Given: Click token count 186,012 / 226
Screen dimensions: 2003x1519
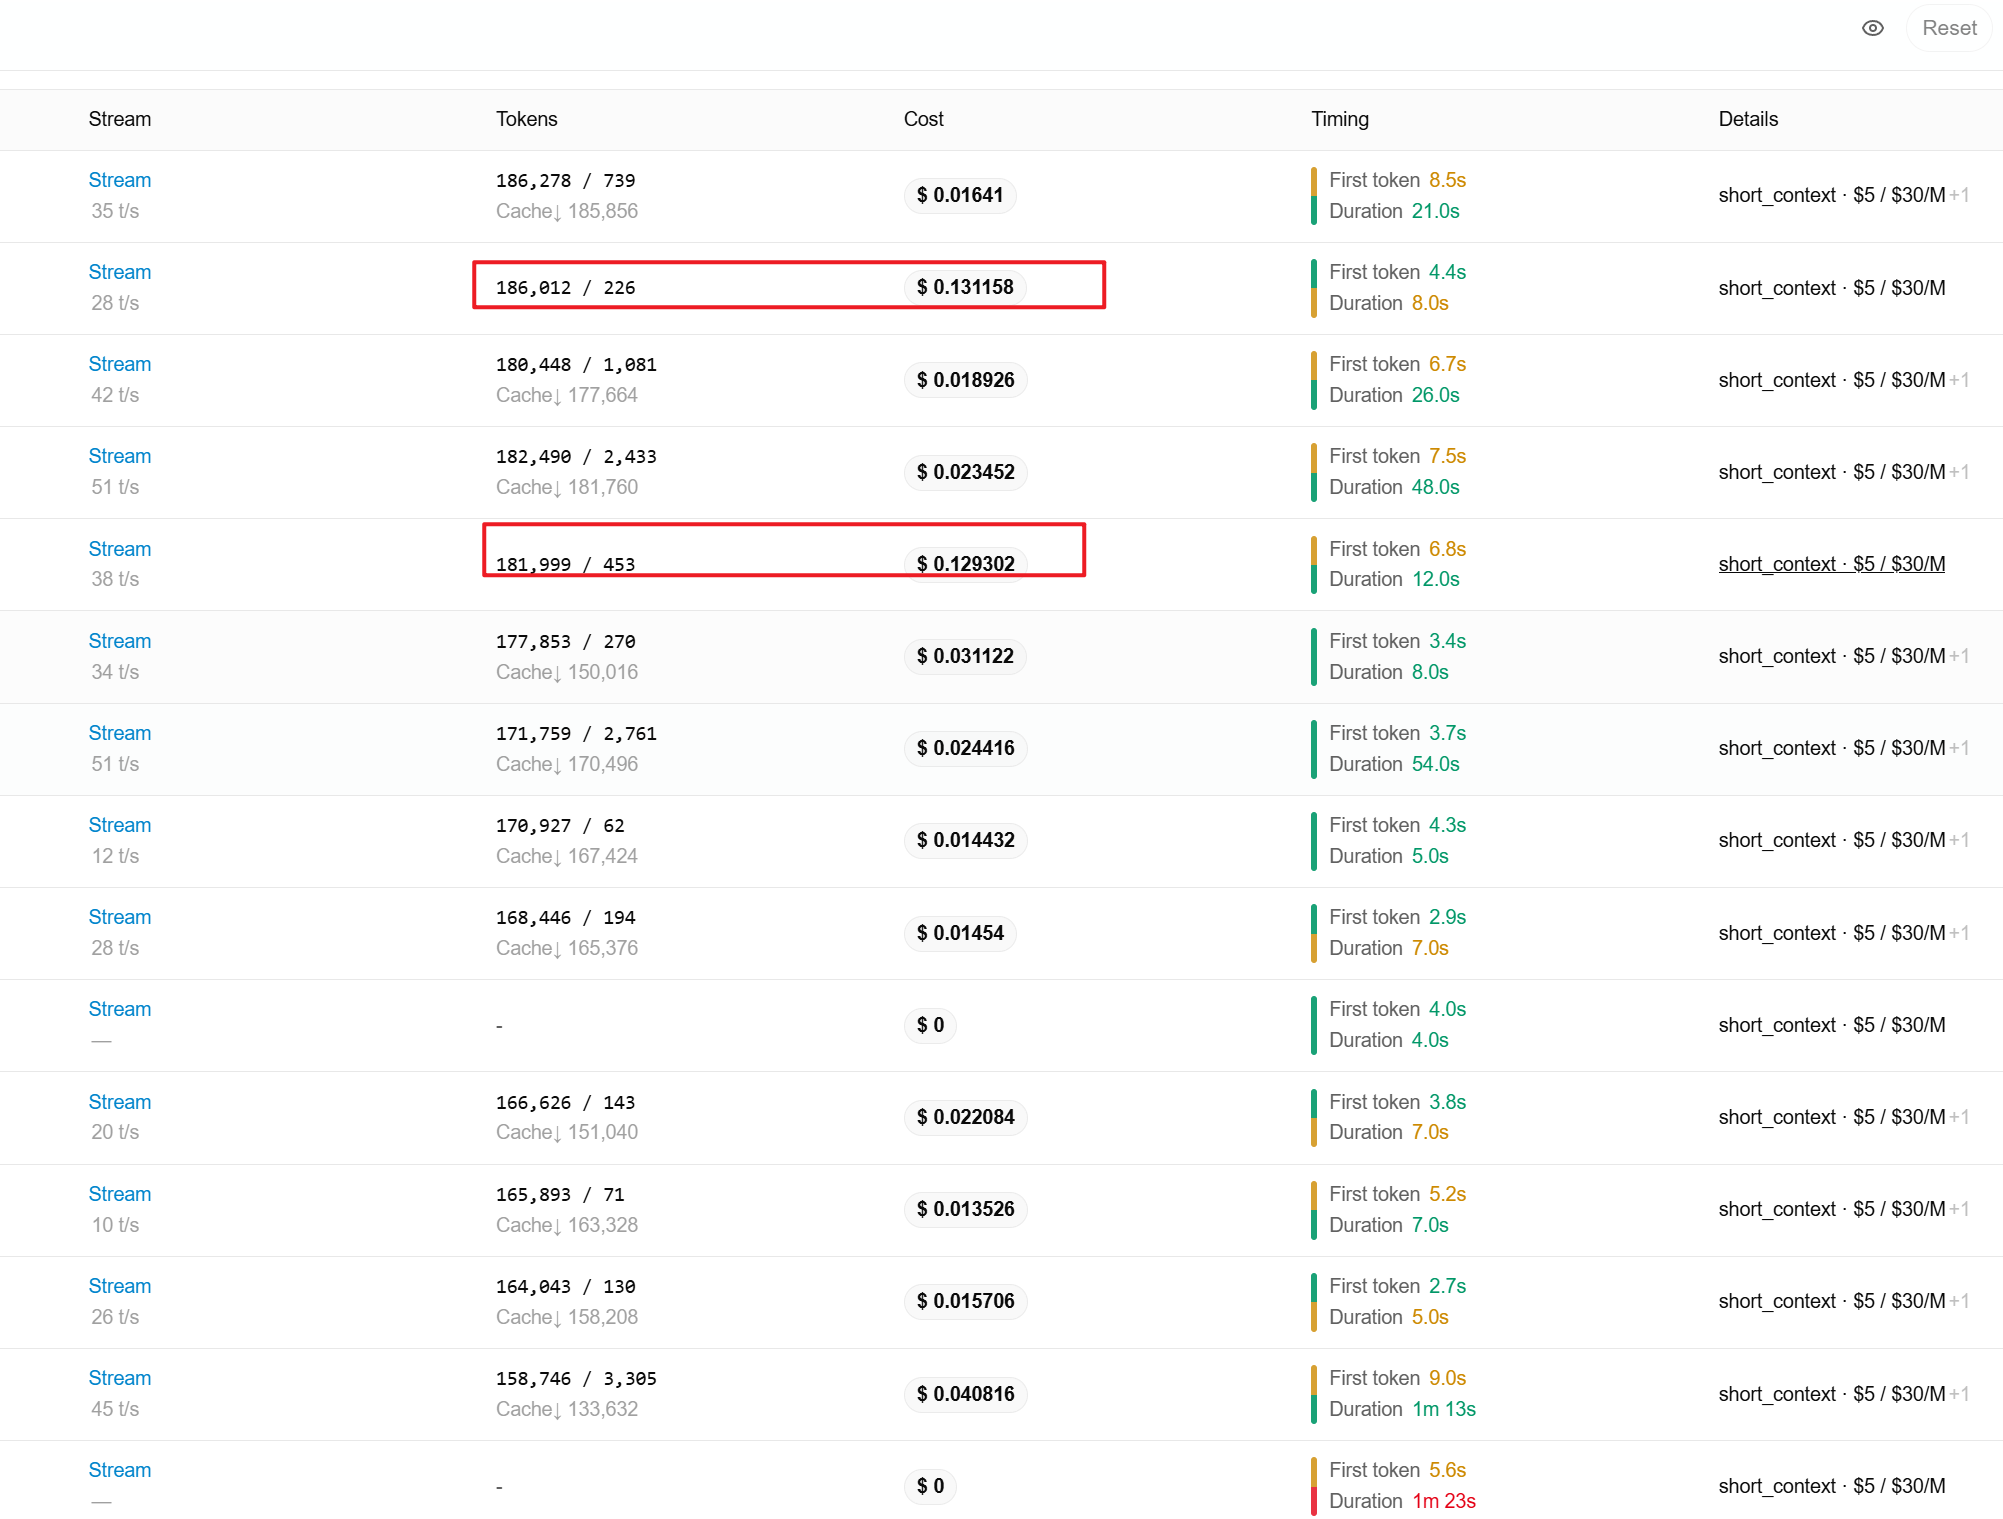Looking at the screenshot, I should pyautogui.click(x=566, y=288).
